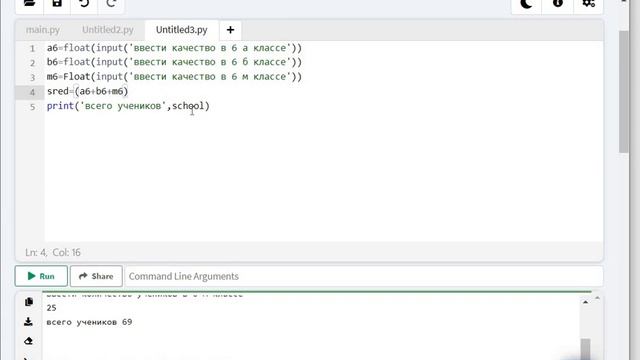Redo edit in toolbar
The image size is (640, 360).
coord(111,4)
